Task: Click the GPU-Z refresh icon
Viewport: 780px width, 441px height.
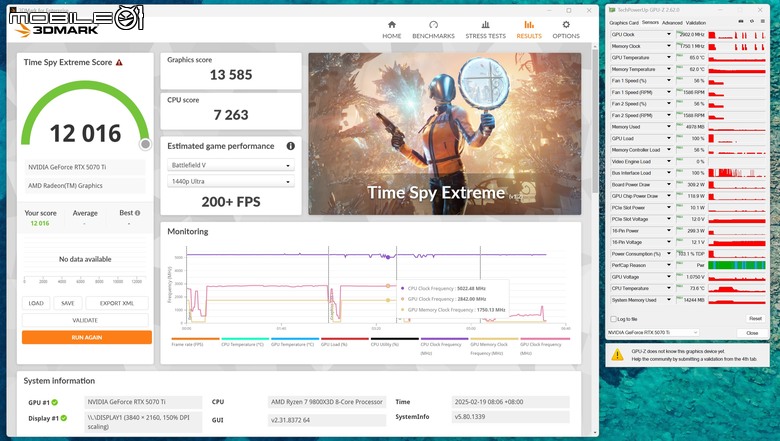Action: point(752,22)
